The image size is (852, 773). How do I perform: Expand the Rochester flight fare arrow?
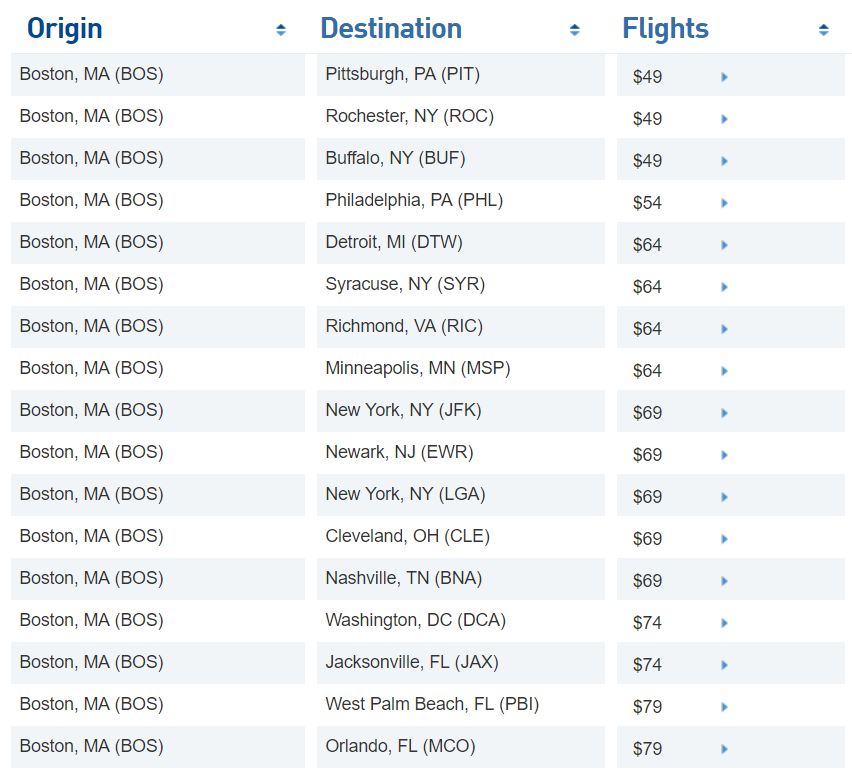point(724,119)
